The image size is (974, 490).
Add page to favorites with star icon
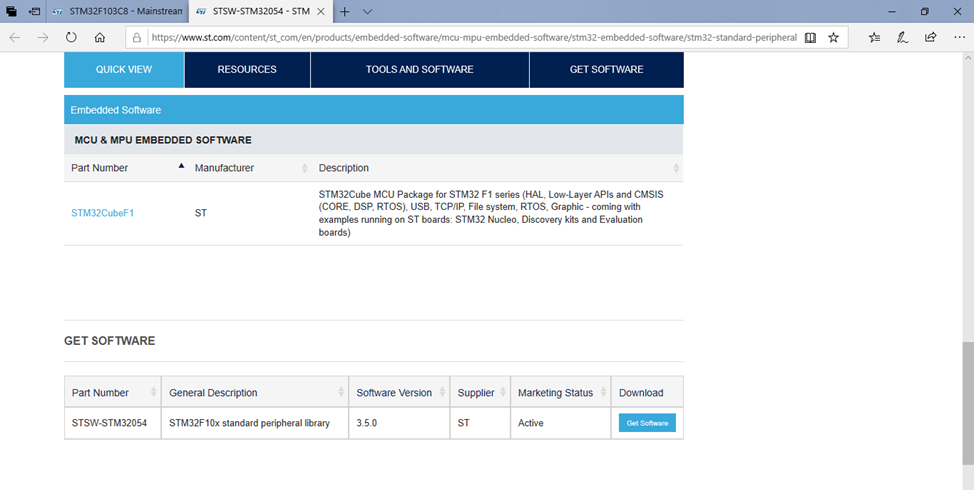pos(834,37)
